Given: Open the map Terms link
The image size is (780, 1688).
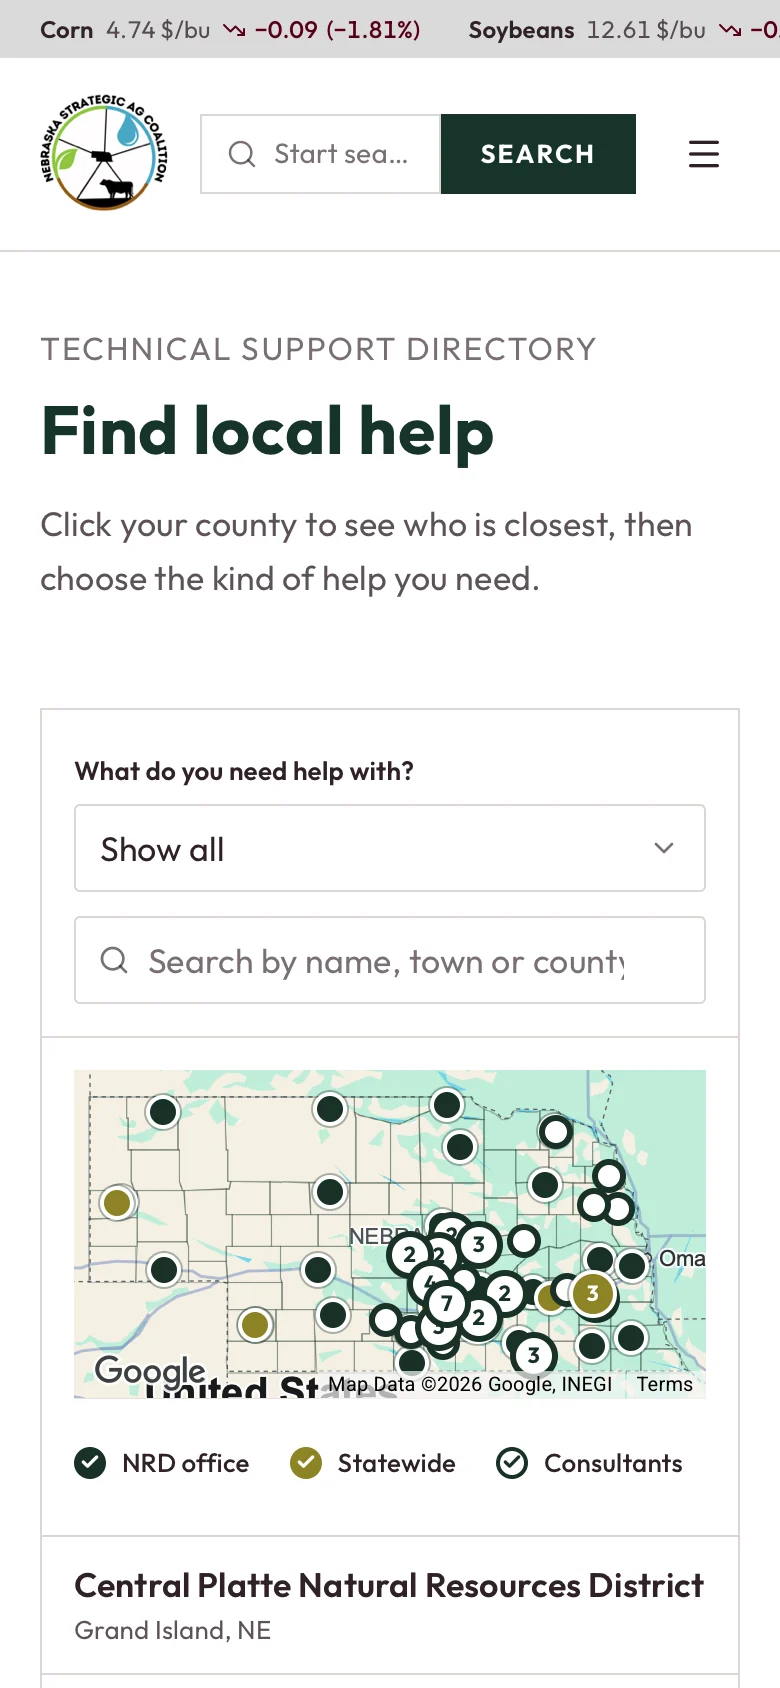Looking at the screenshot, I should (x=665, y=1384).
